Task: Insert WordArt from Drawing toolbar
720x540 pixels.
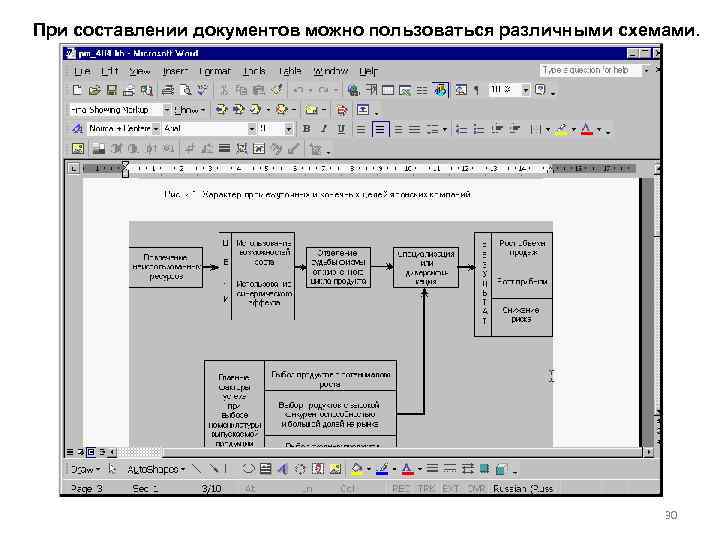Action: 283,469
